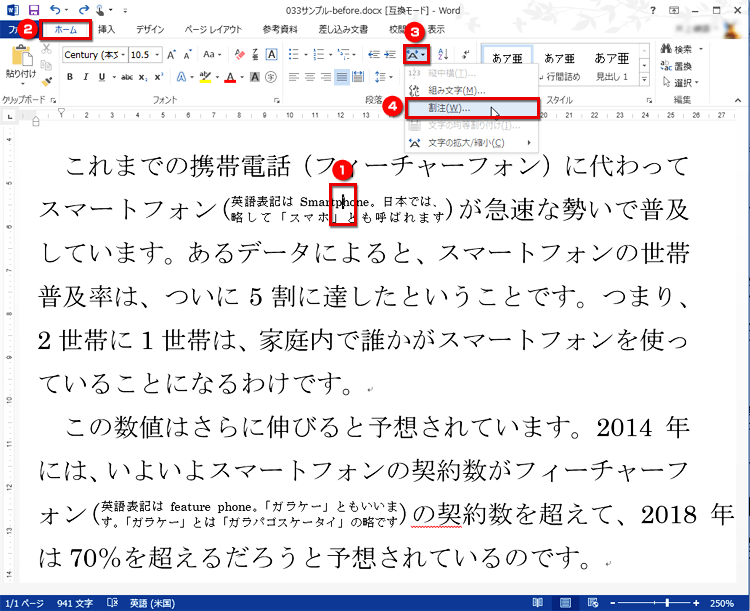Click the Character Border icon
Screen dimensions: 750x611
pos(271,55)
